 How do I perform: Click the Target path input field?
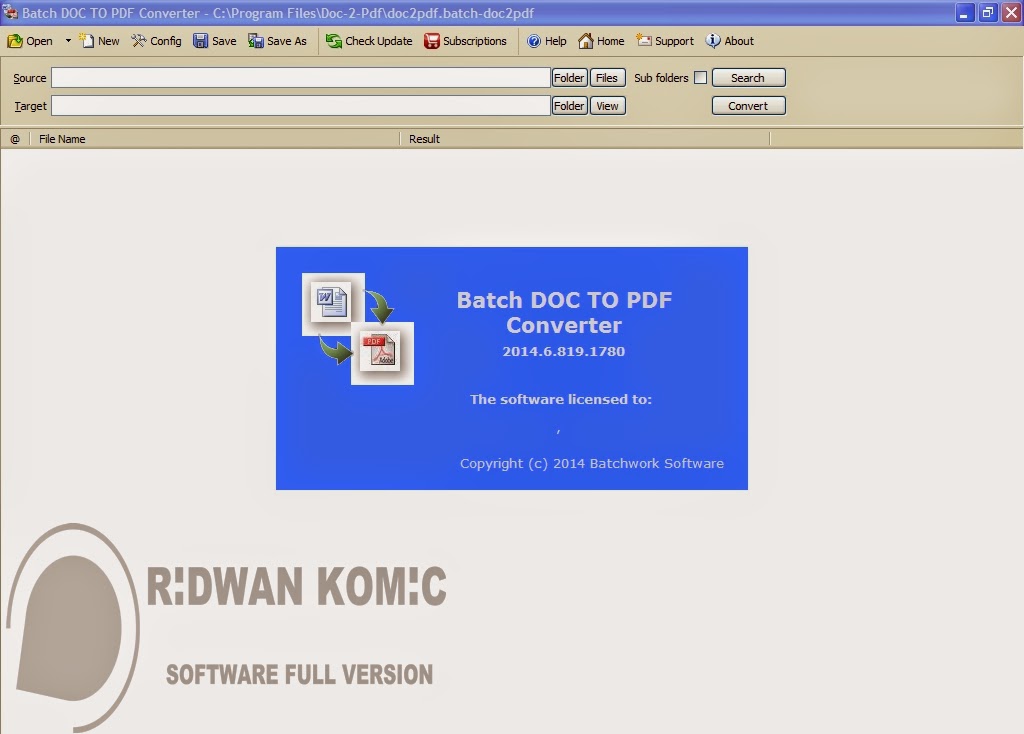[300, 106]
